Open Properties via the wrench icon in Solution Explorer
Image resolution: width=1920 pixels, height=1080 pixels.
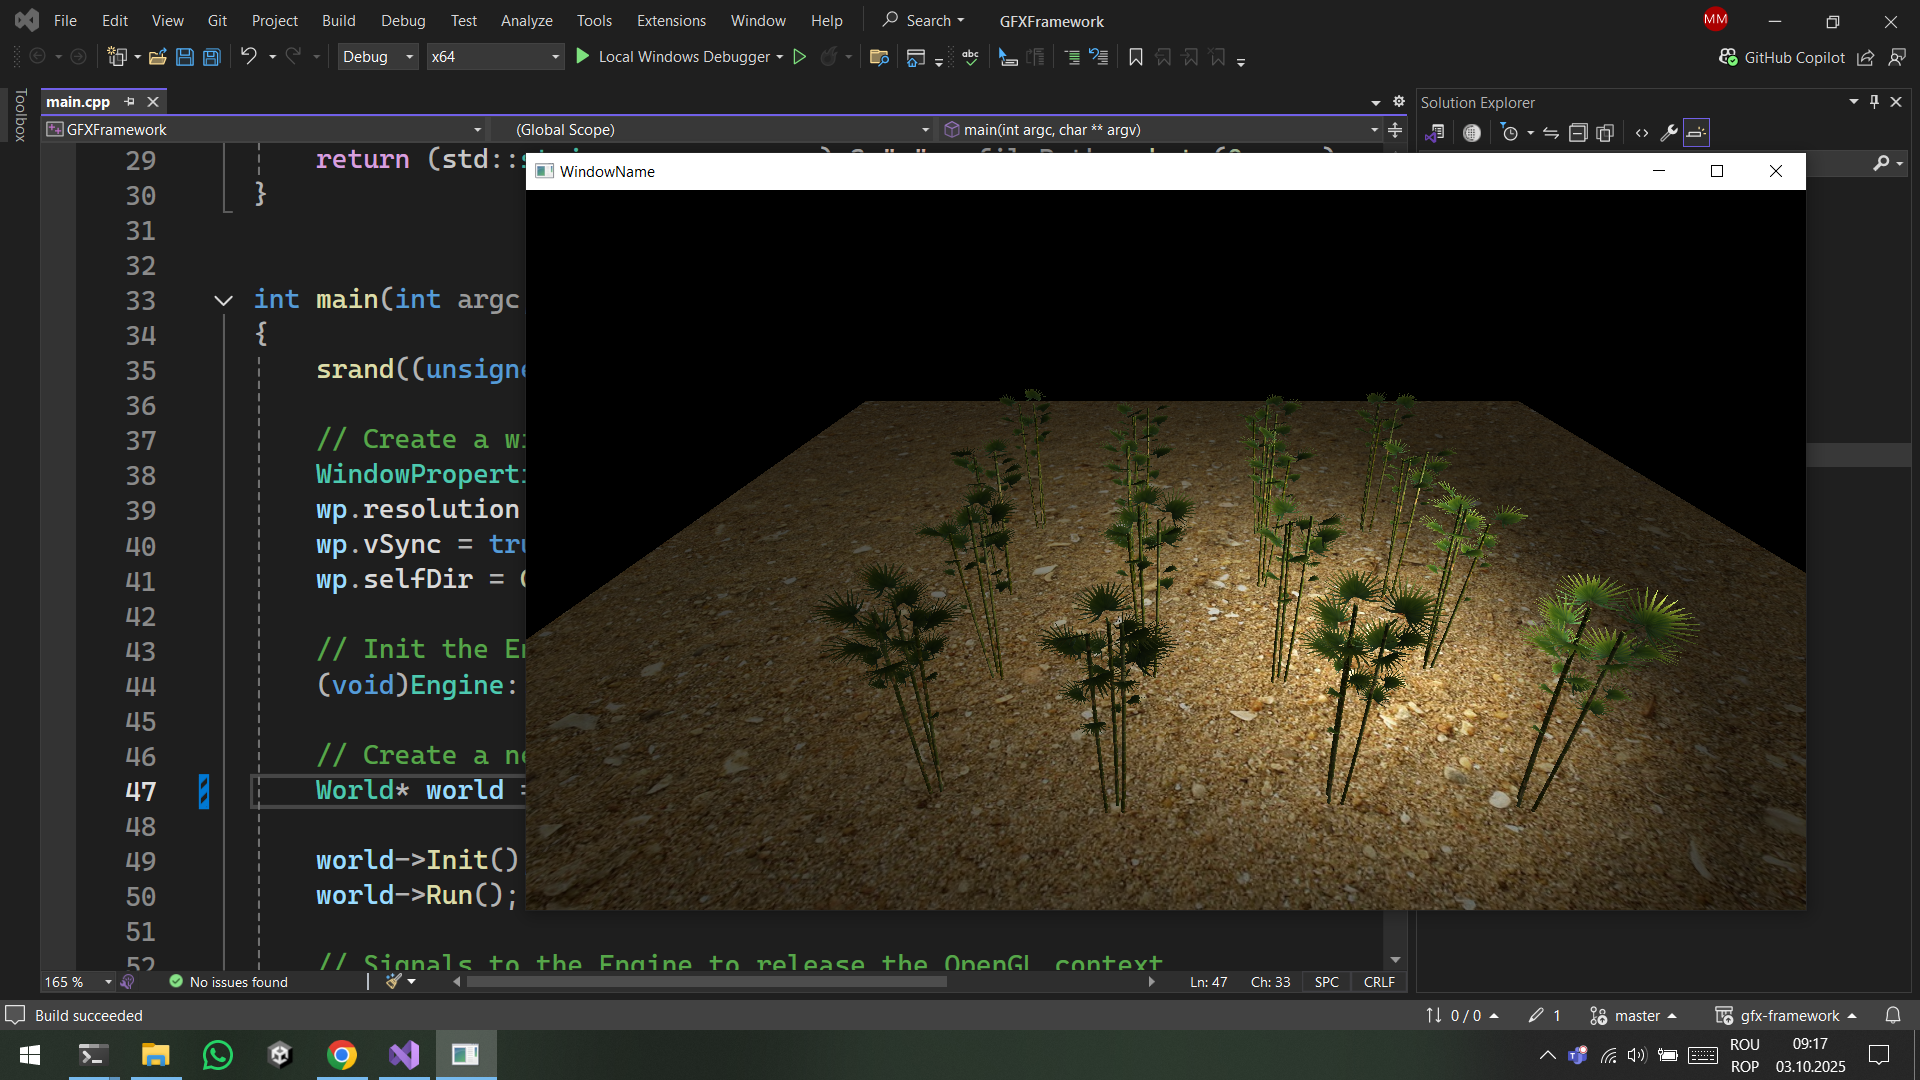coord(1668,133)
